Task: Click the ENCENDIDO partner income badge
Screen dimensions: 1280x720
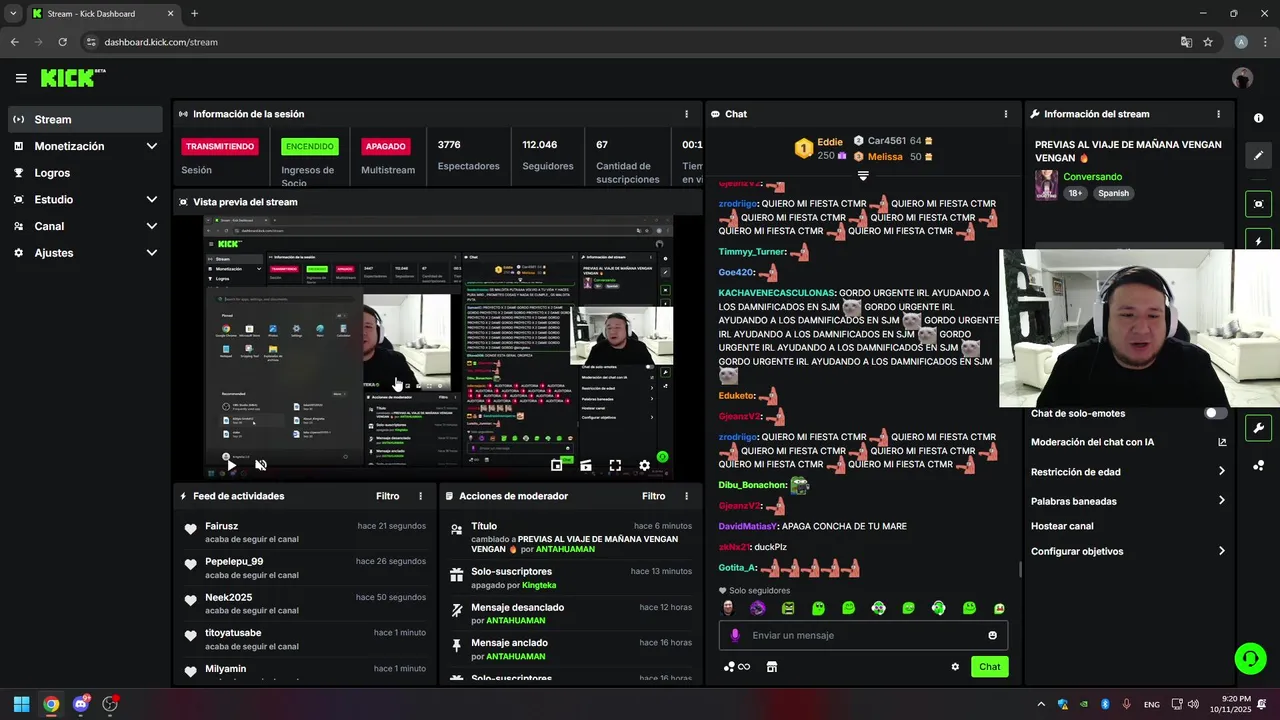Action: [310, 146]
